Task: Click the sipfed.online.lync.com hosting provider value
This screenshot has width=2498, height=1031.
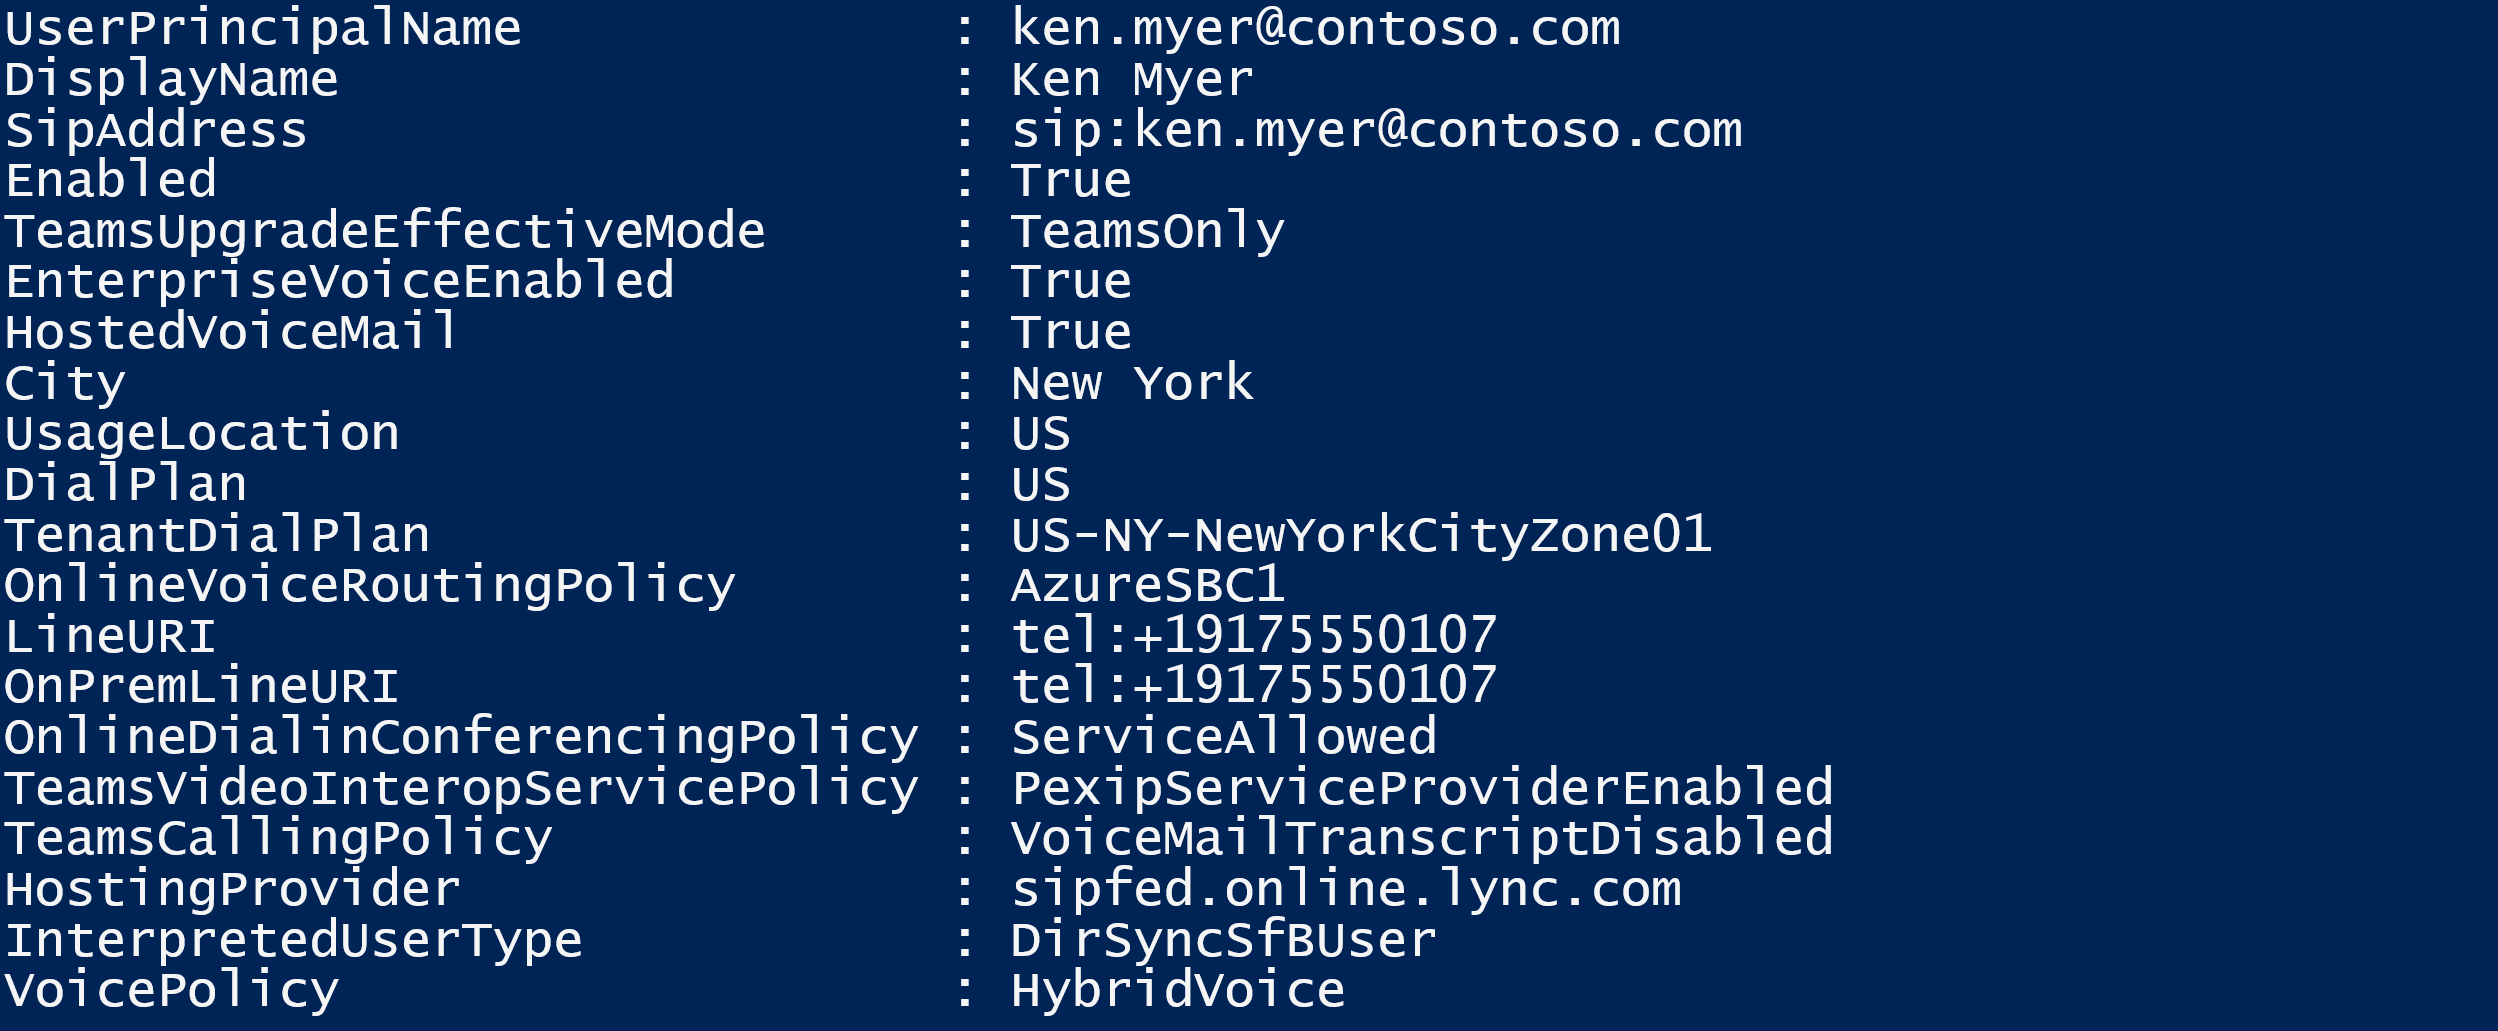Action: tap(1345, 889)
